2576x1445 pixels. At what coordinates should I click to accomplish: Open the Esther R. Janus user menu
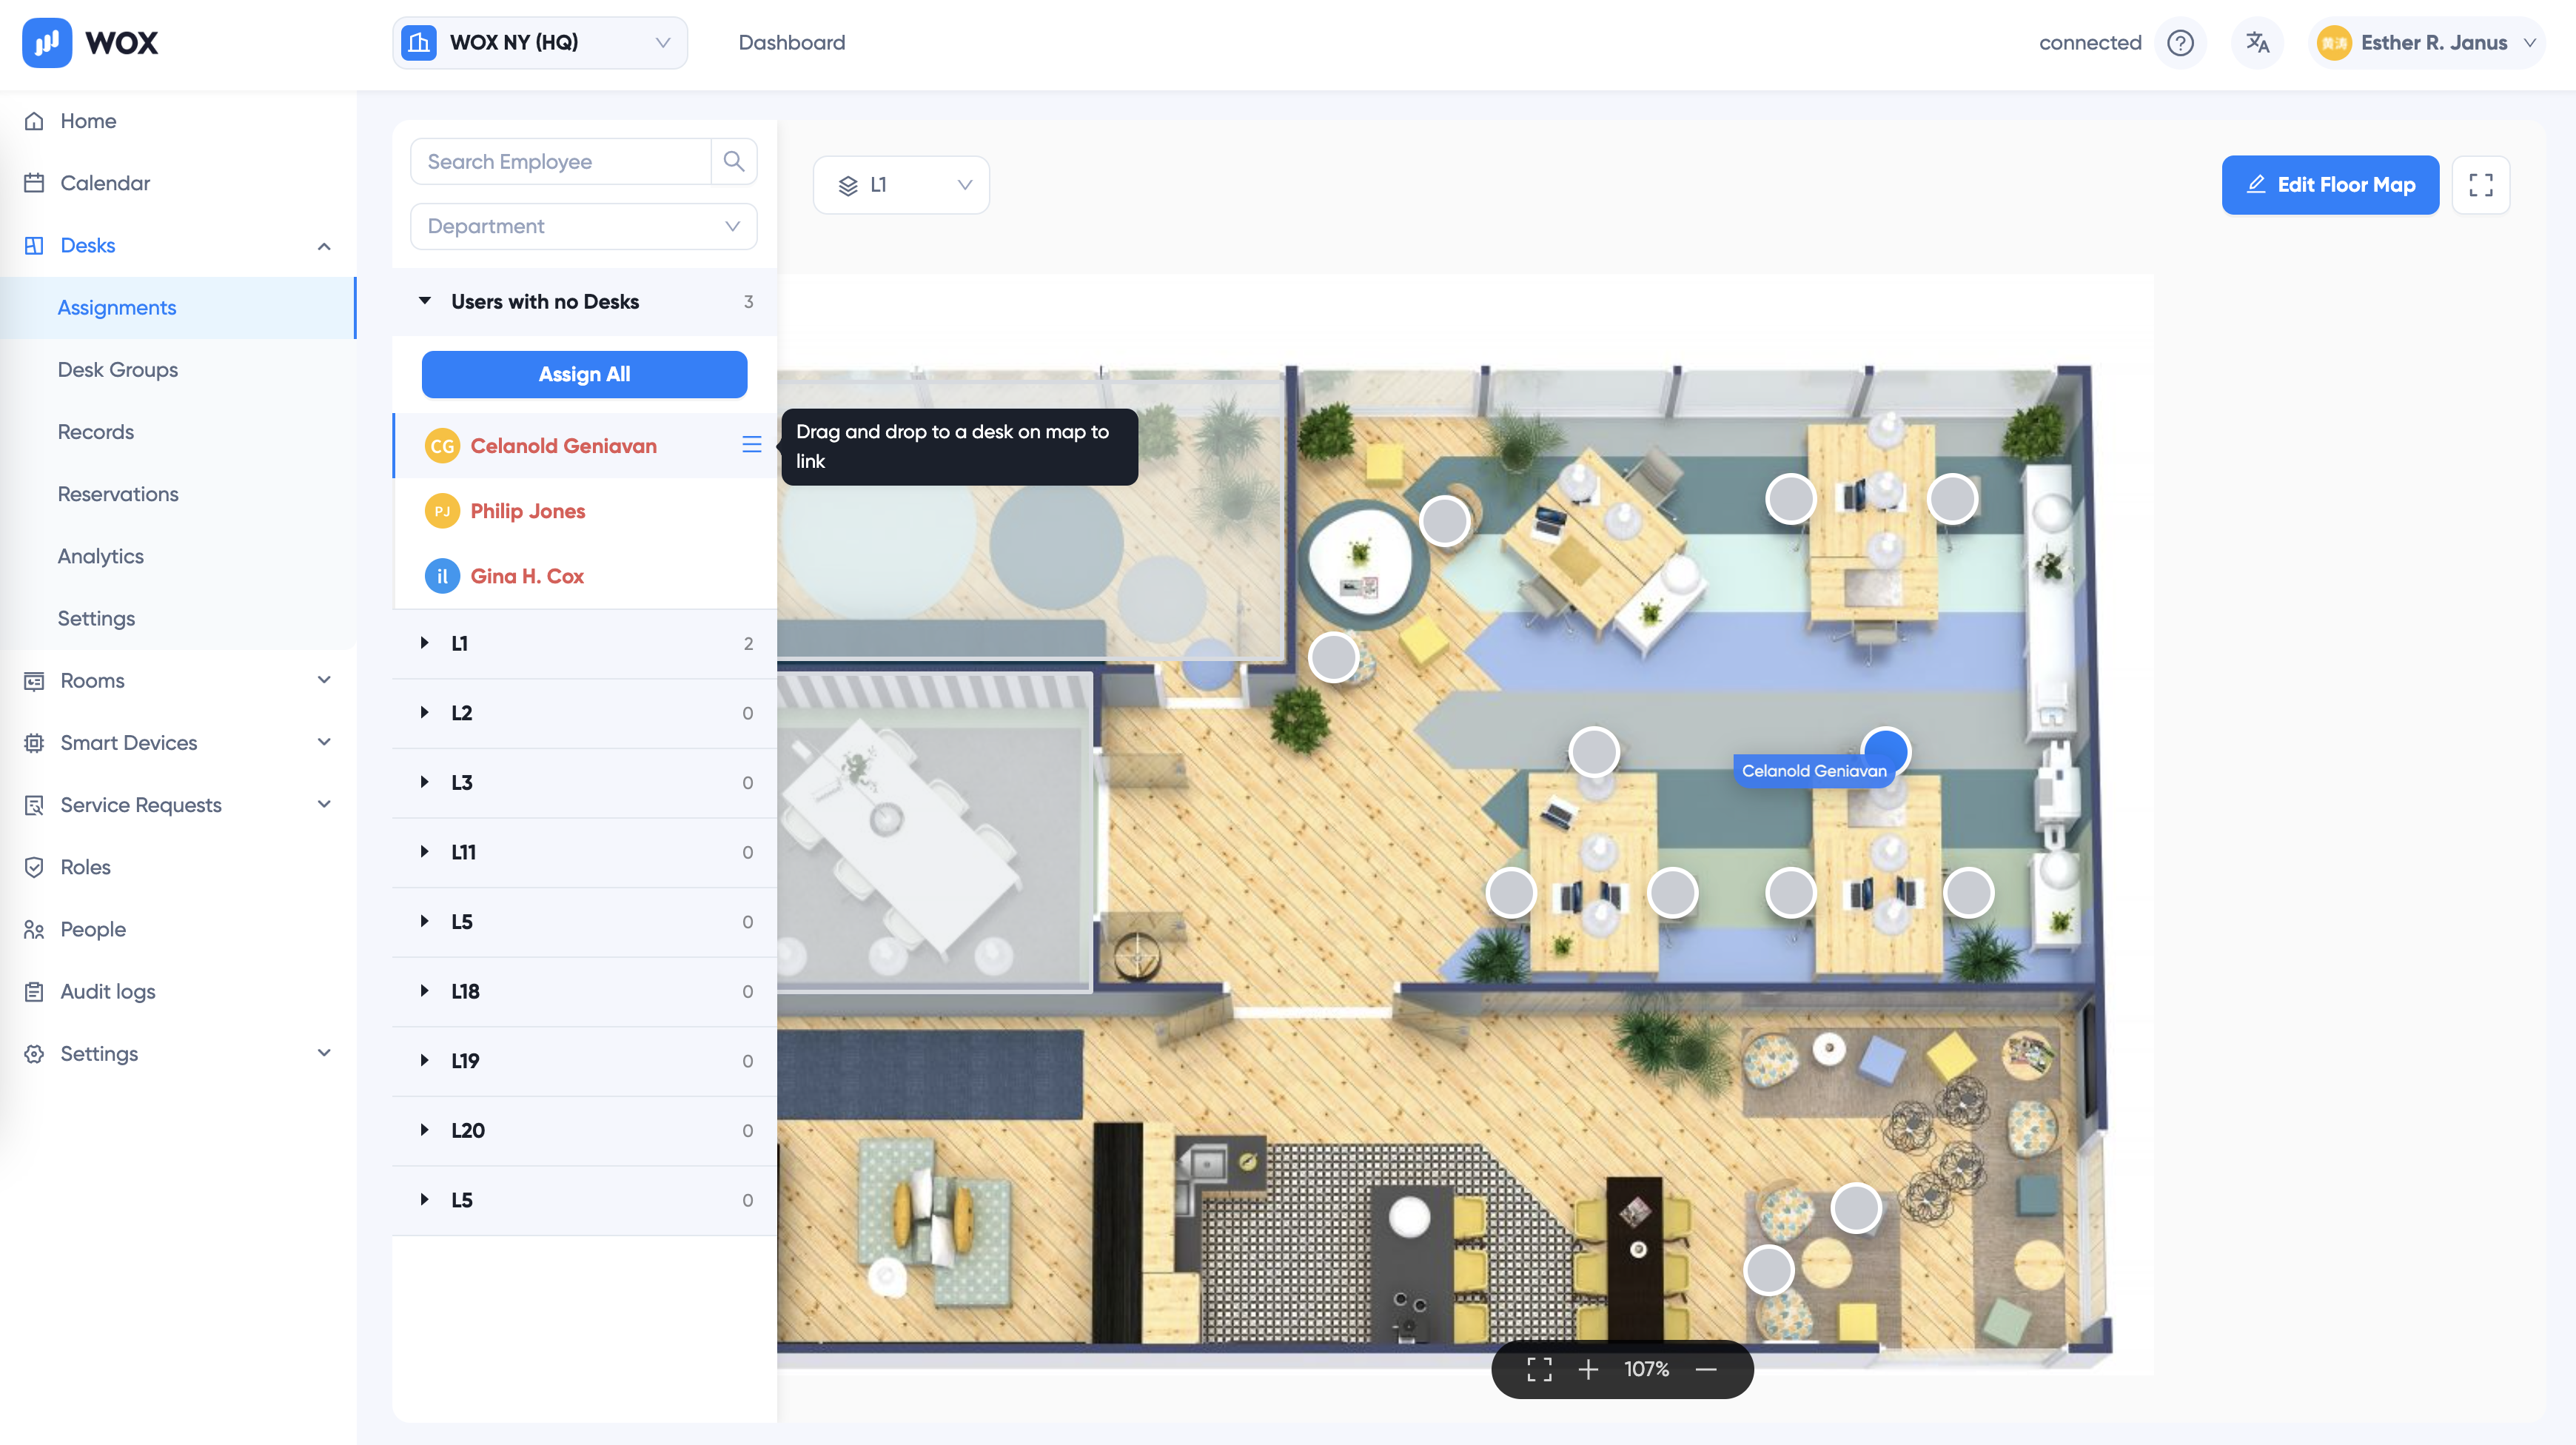[2428, 43]
